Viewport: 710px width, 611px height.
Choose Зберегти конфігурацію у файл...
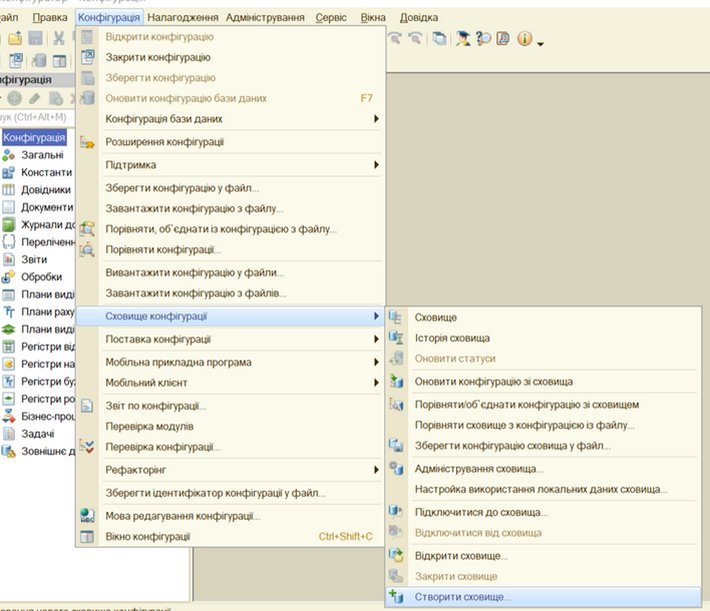click(182, 187)
